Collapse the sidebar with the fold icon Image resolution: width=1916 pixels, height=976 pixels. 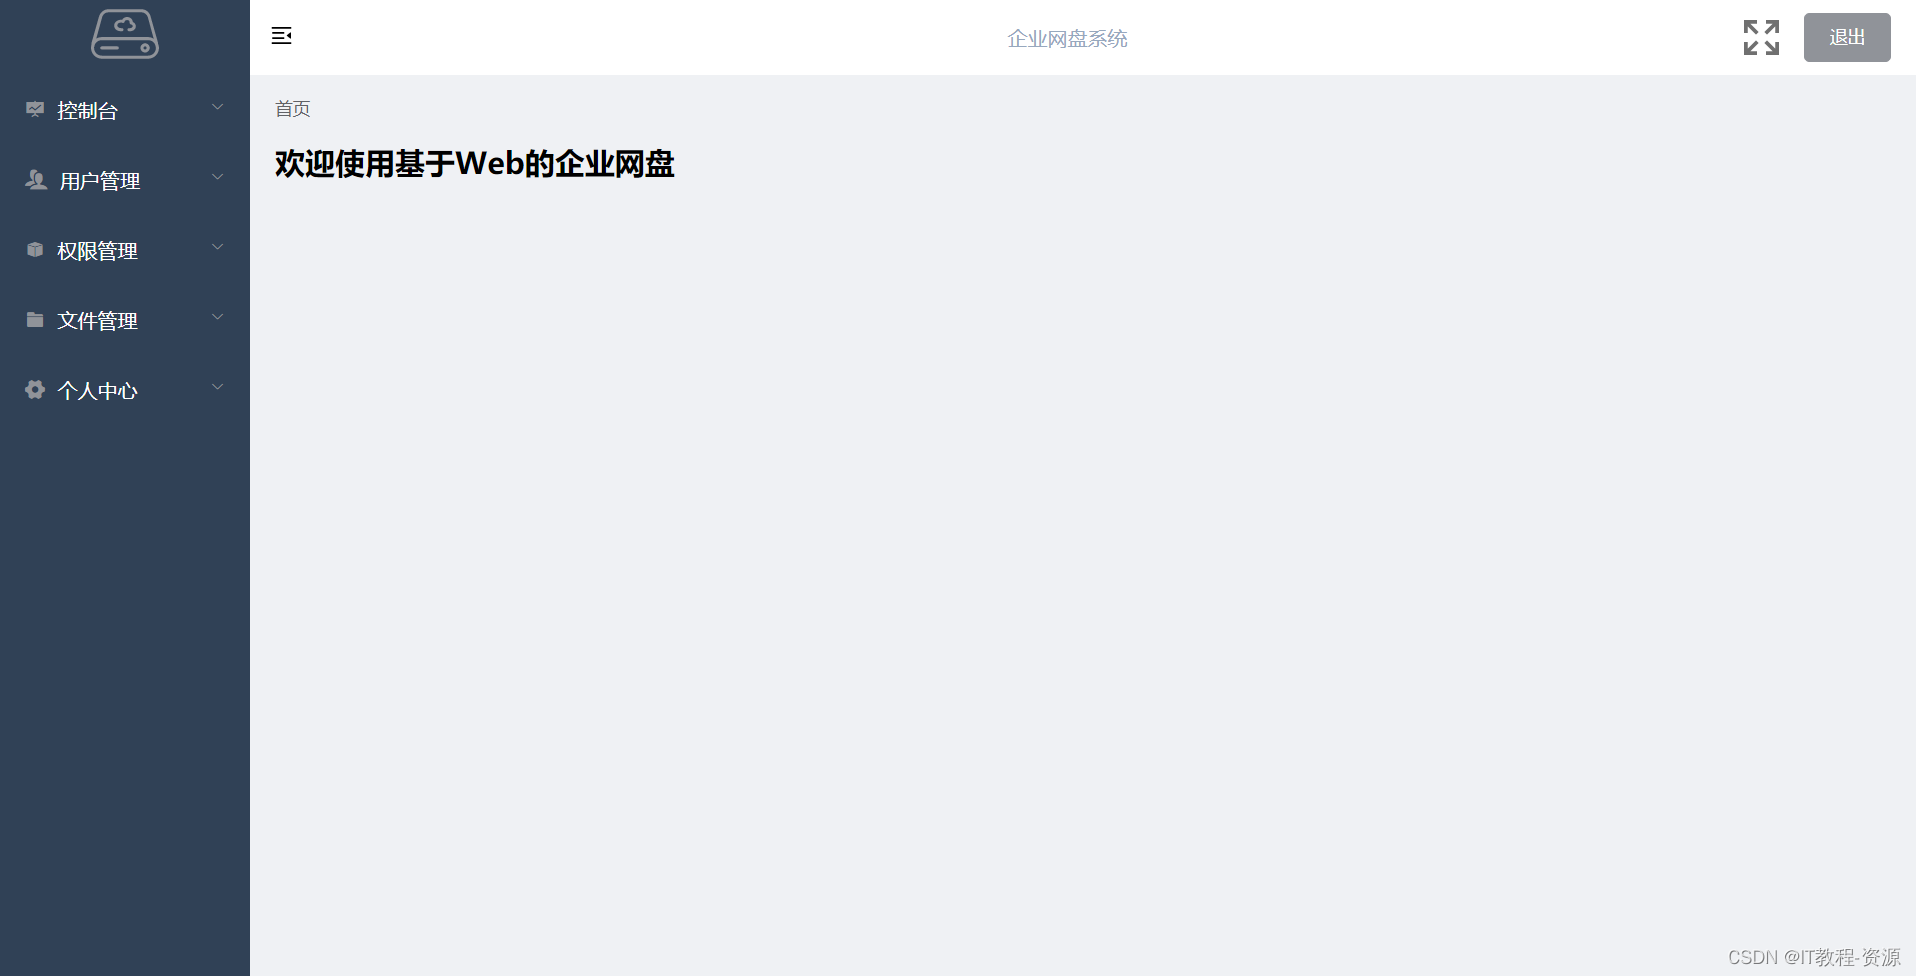click(x=282, y=36)
